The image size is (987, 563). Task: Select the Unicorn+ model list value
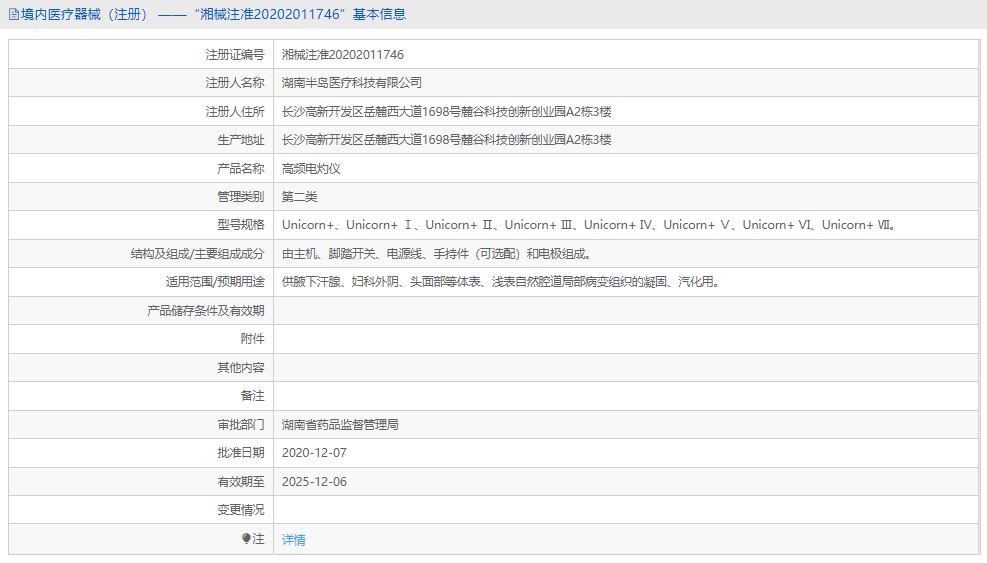click(x=589, y=225)
